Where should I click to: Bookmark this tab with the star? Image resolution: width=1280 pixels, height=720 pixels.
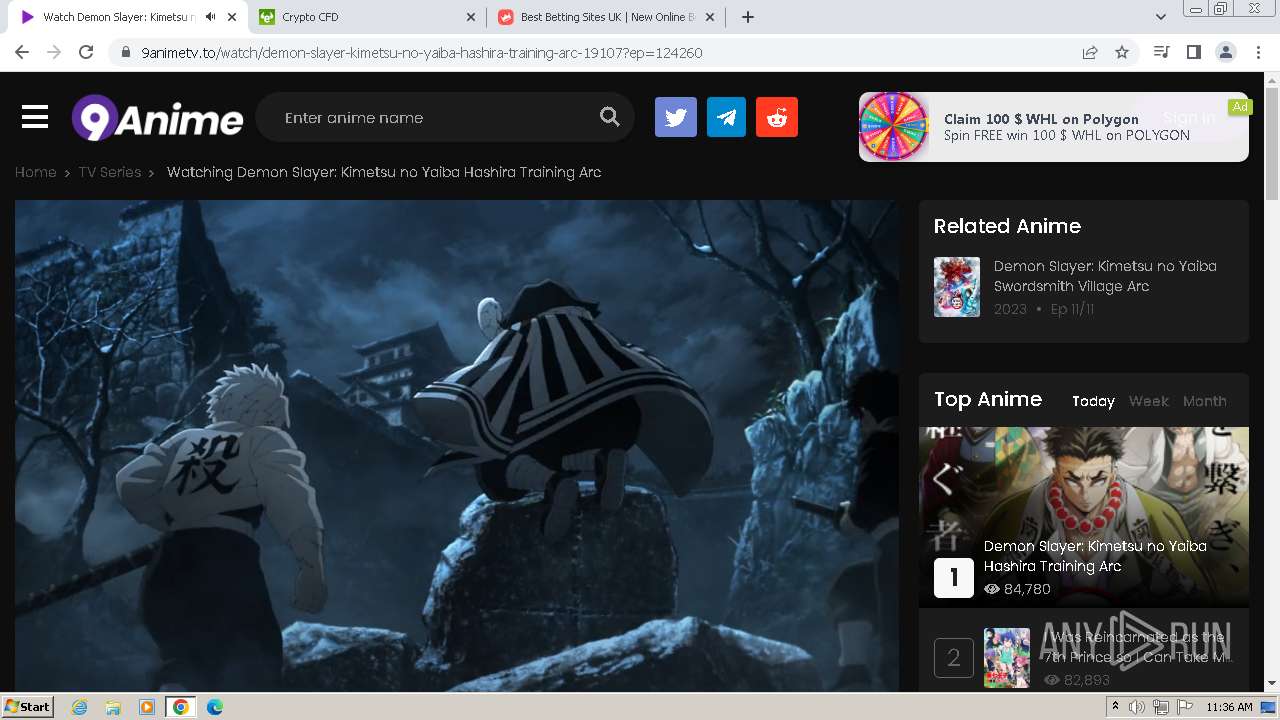1122,52
